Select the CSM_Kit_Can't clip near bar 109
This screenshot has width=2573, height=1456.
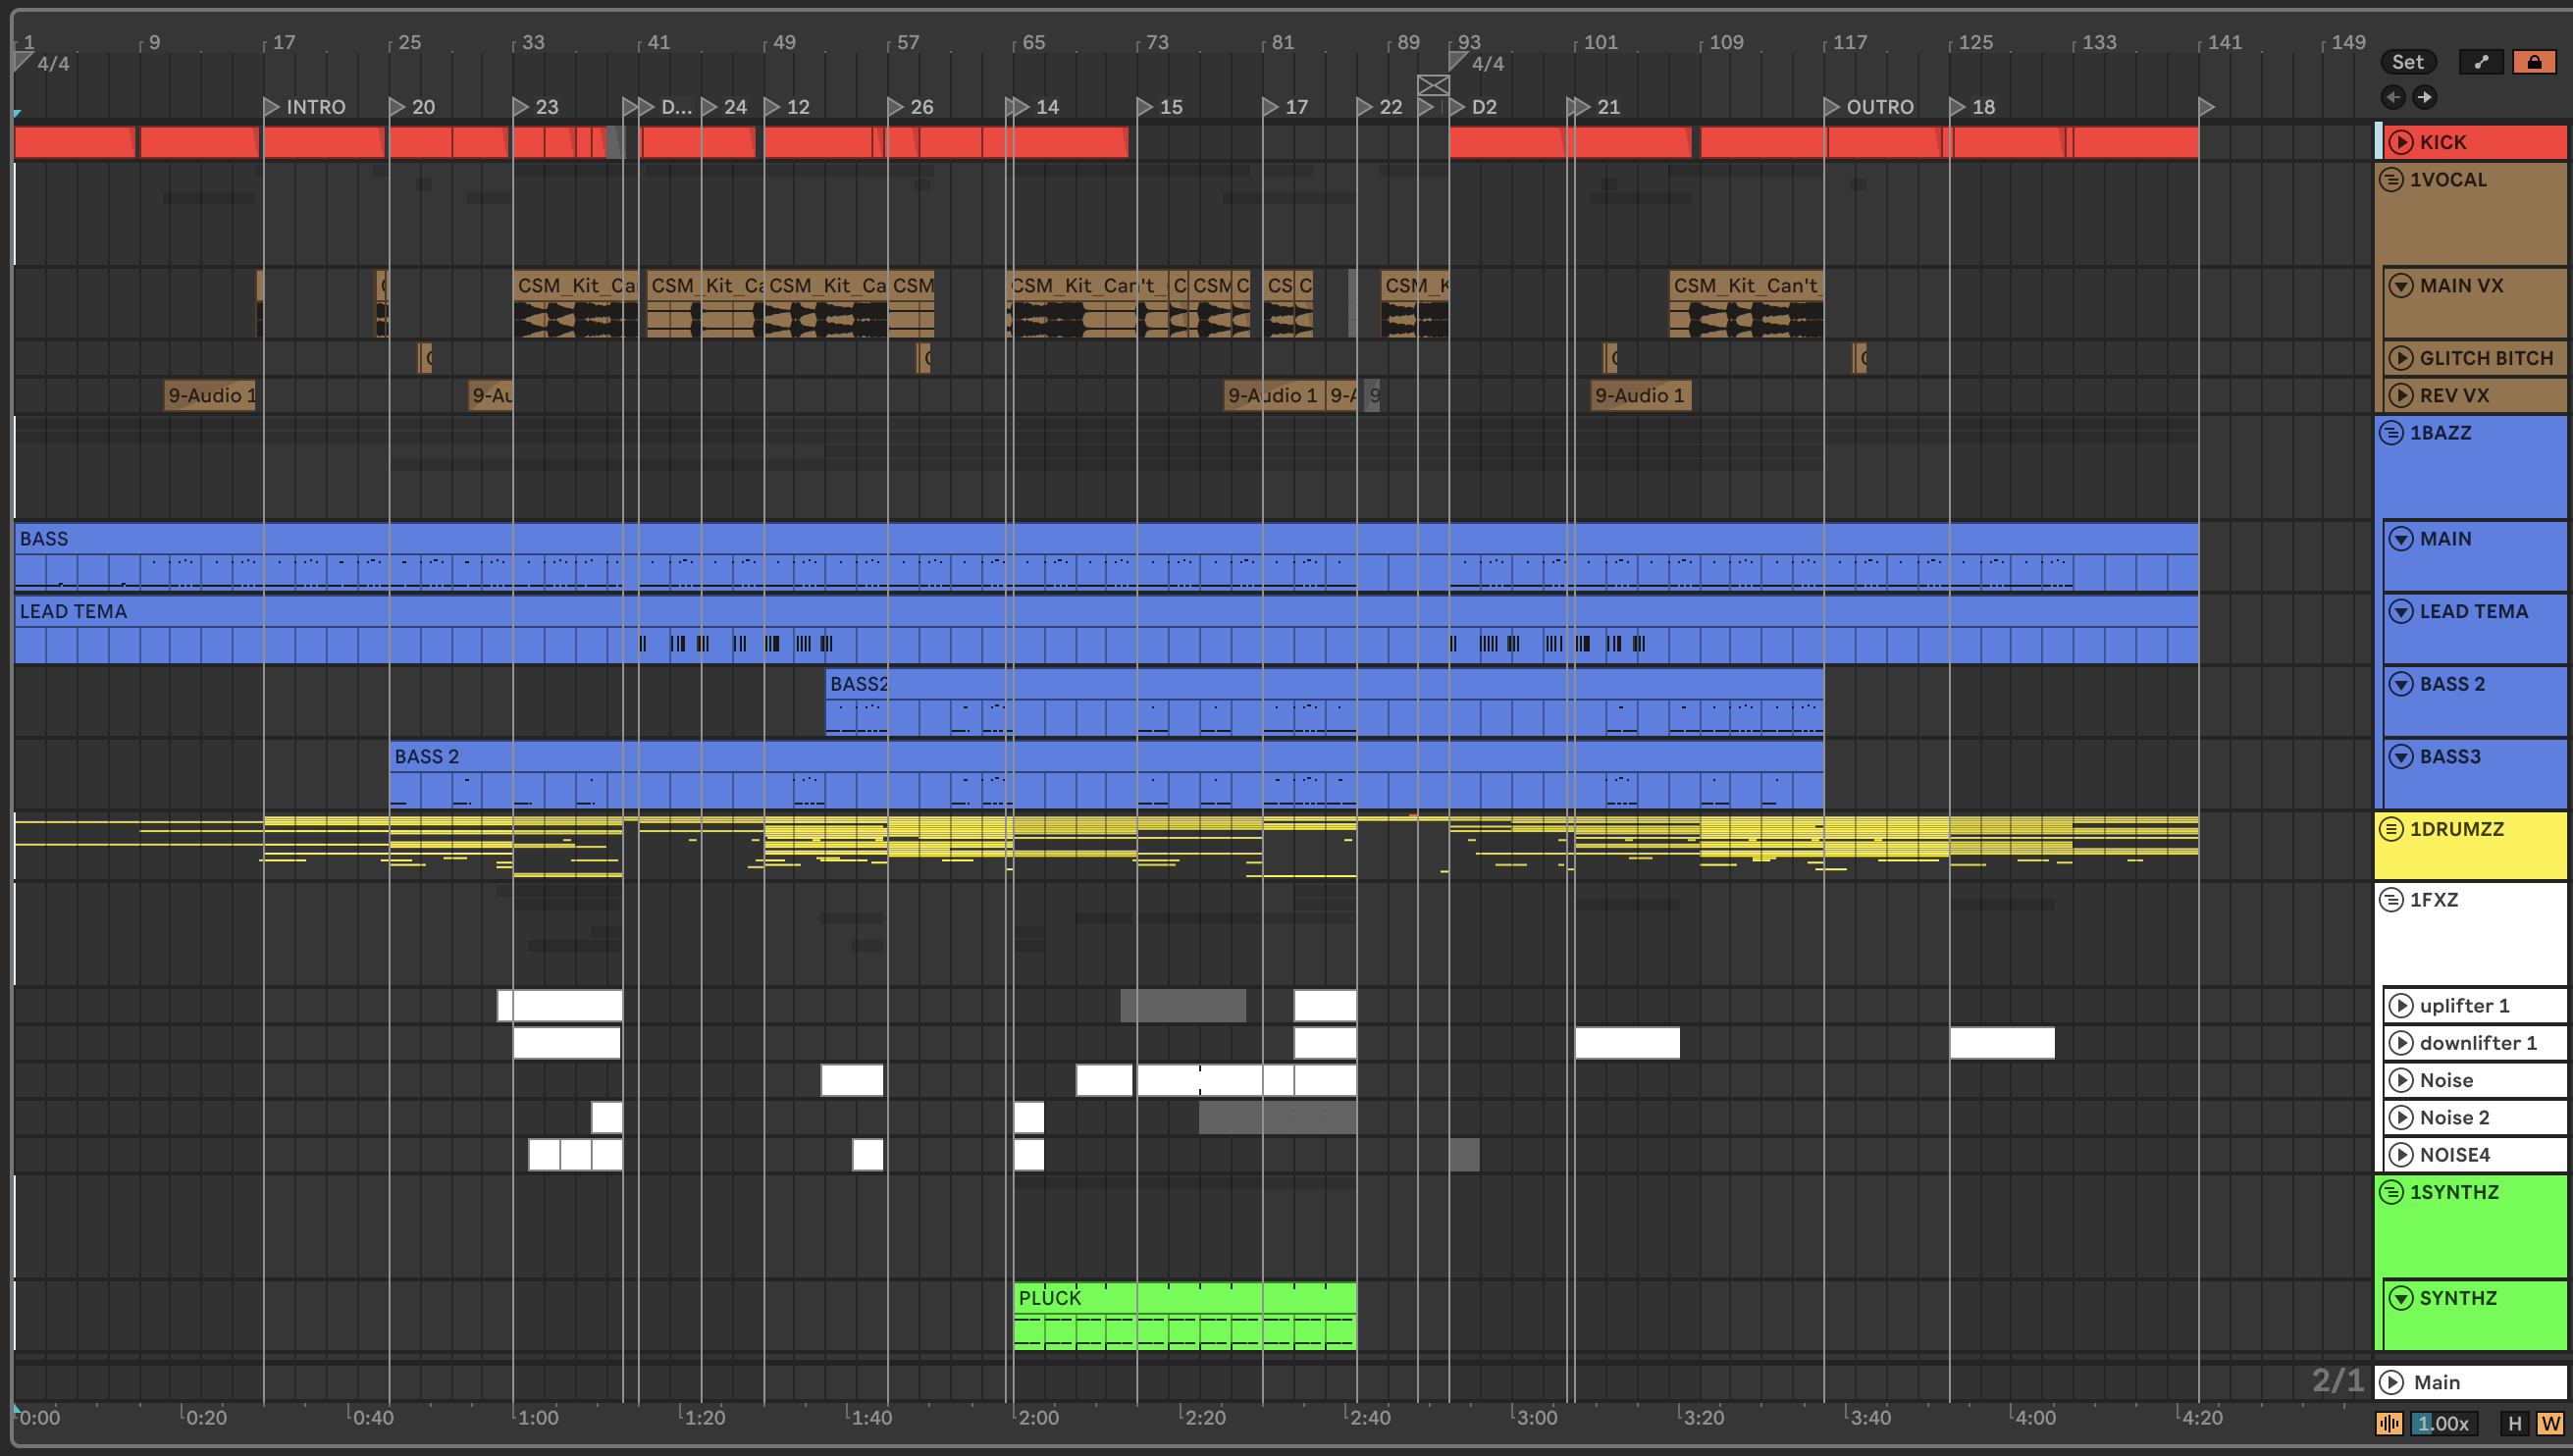point(1746,304)
